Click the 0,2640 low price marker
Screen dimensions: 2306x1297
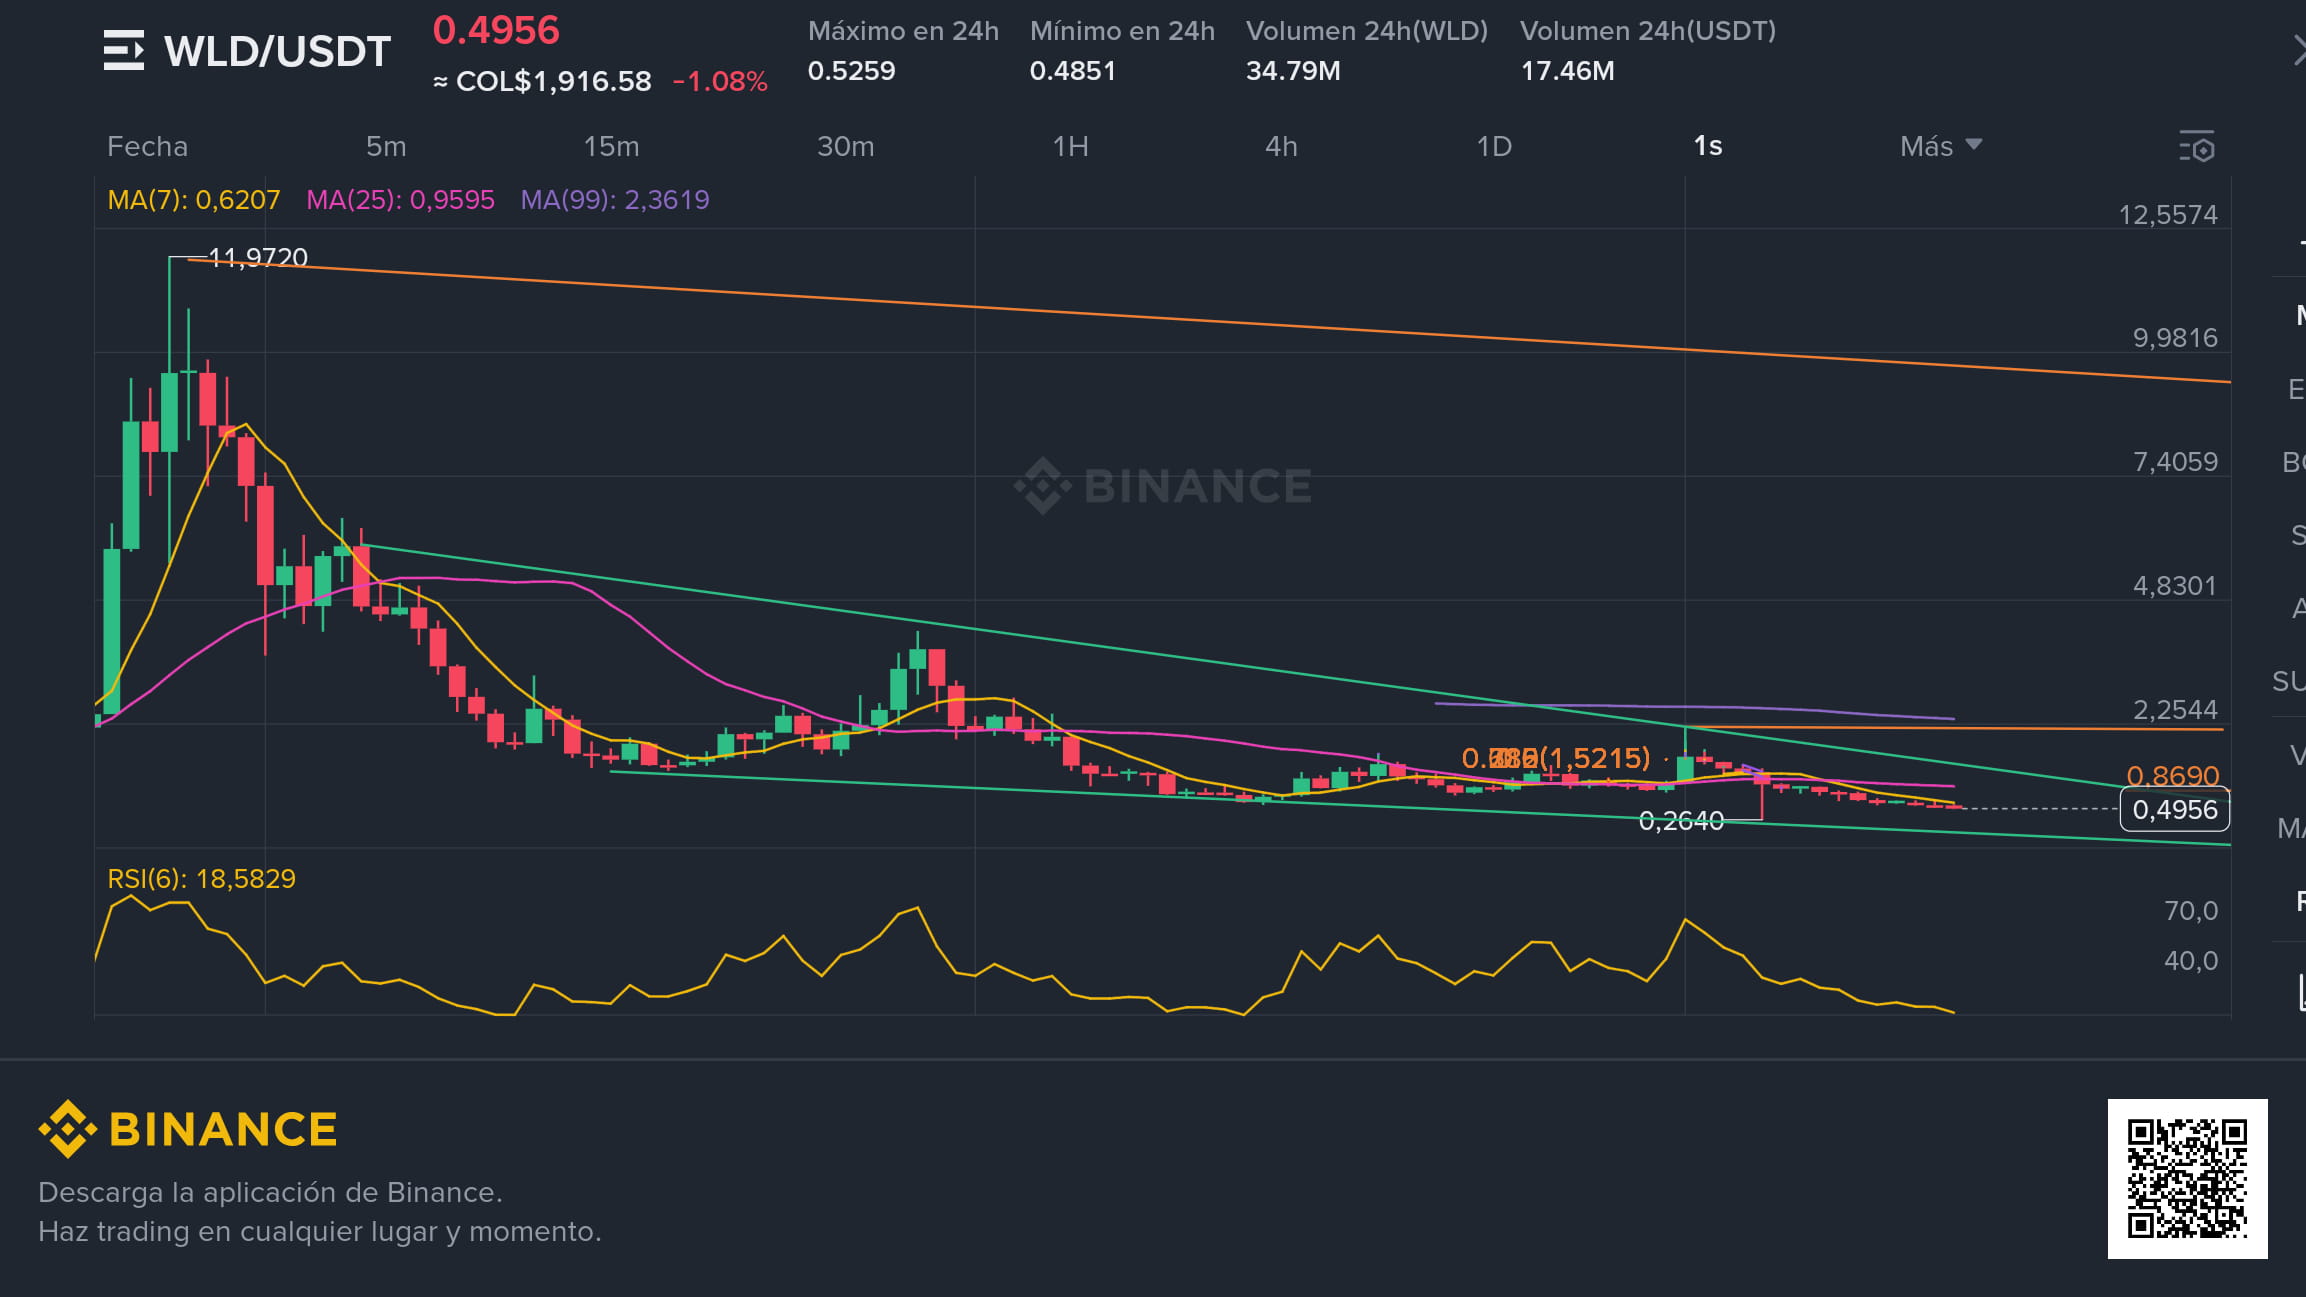[x=1681, y=820]
